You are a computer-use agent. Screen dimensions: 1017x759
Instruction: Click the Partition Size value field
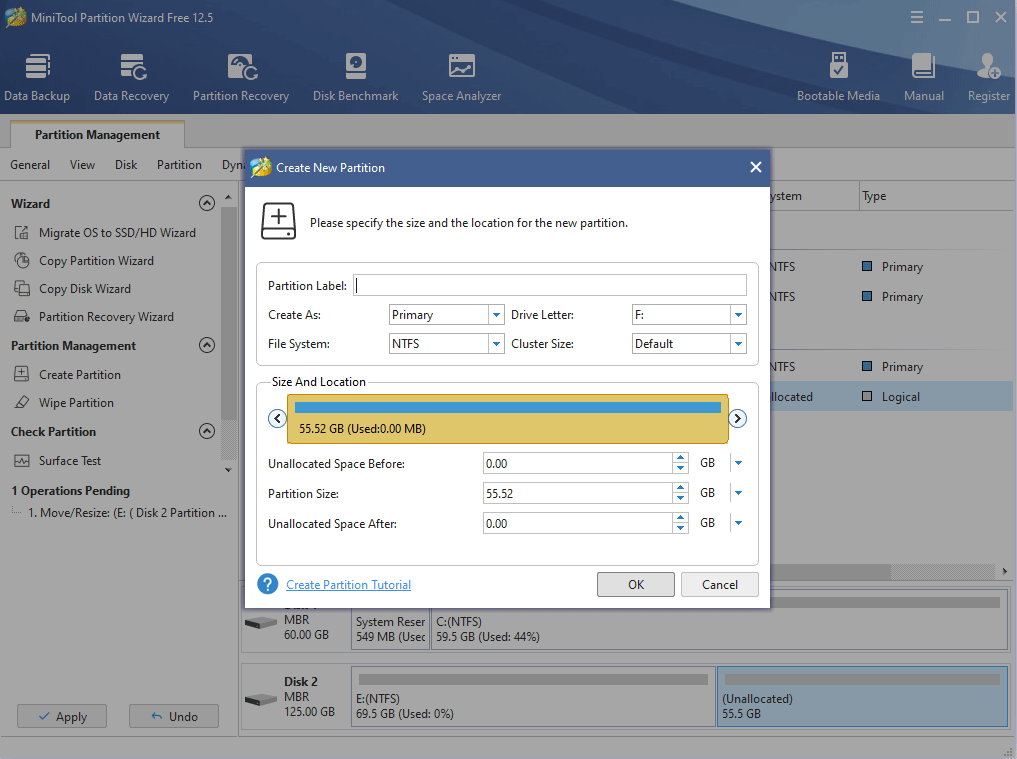pos(578,493)
